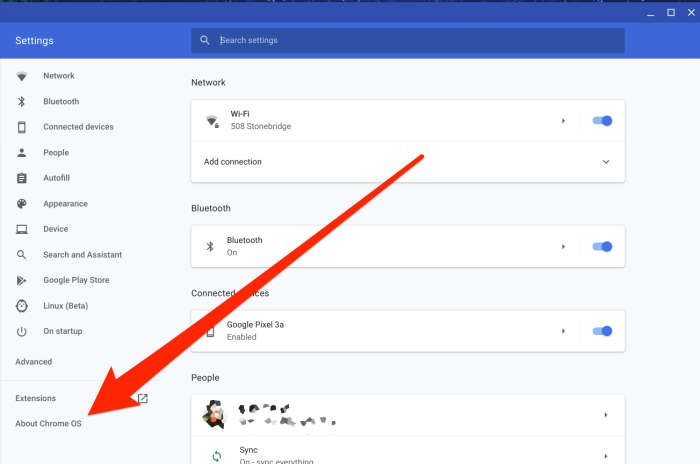Click the Settings title in header
700x464 pixels.
[x=34, y=41]
